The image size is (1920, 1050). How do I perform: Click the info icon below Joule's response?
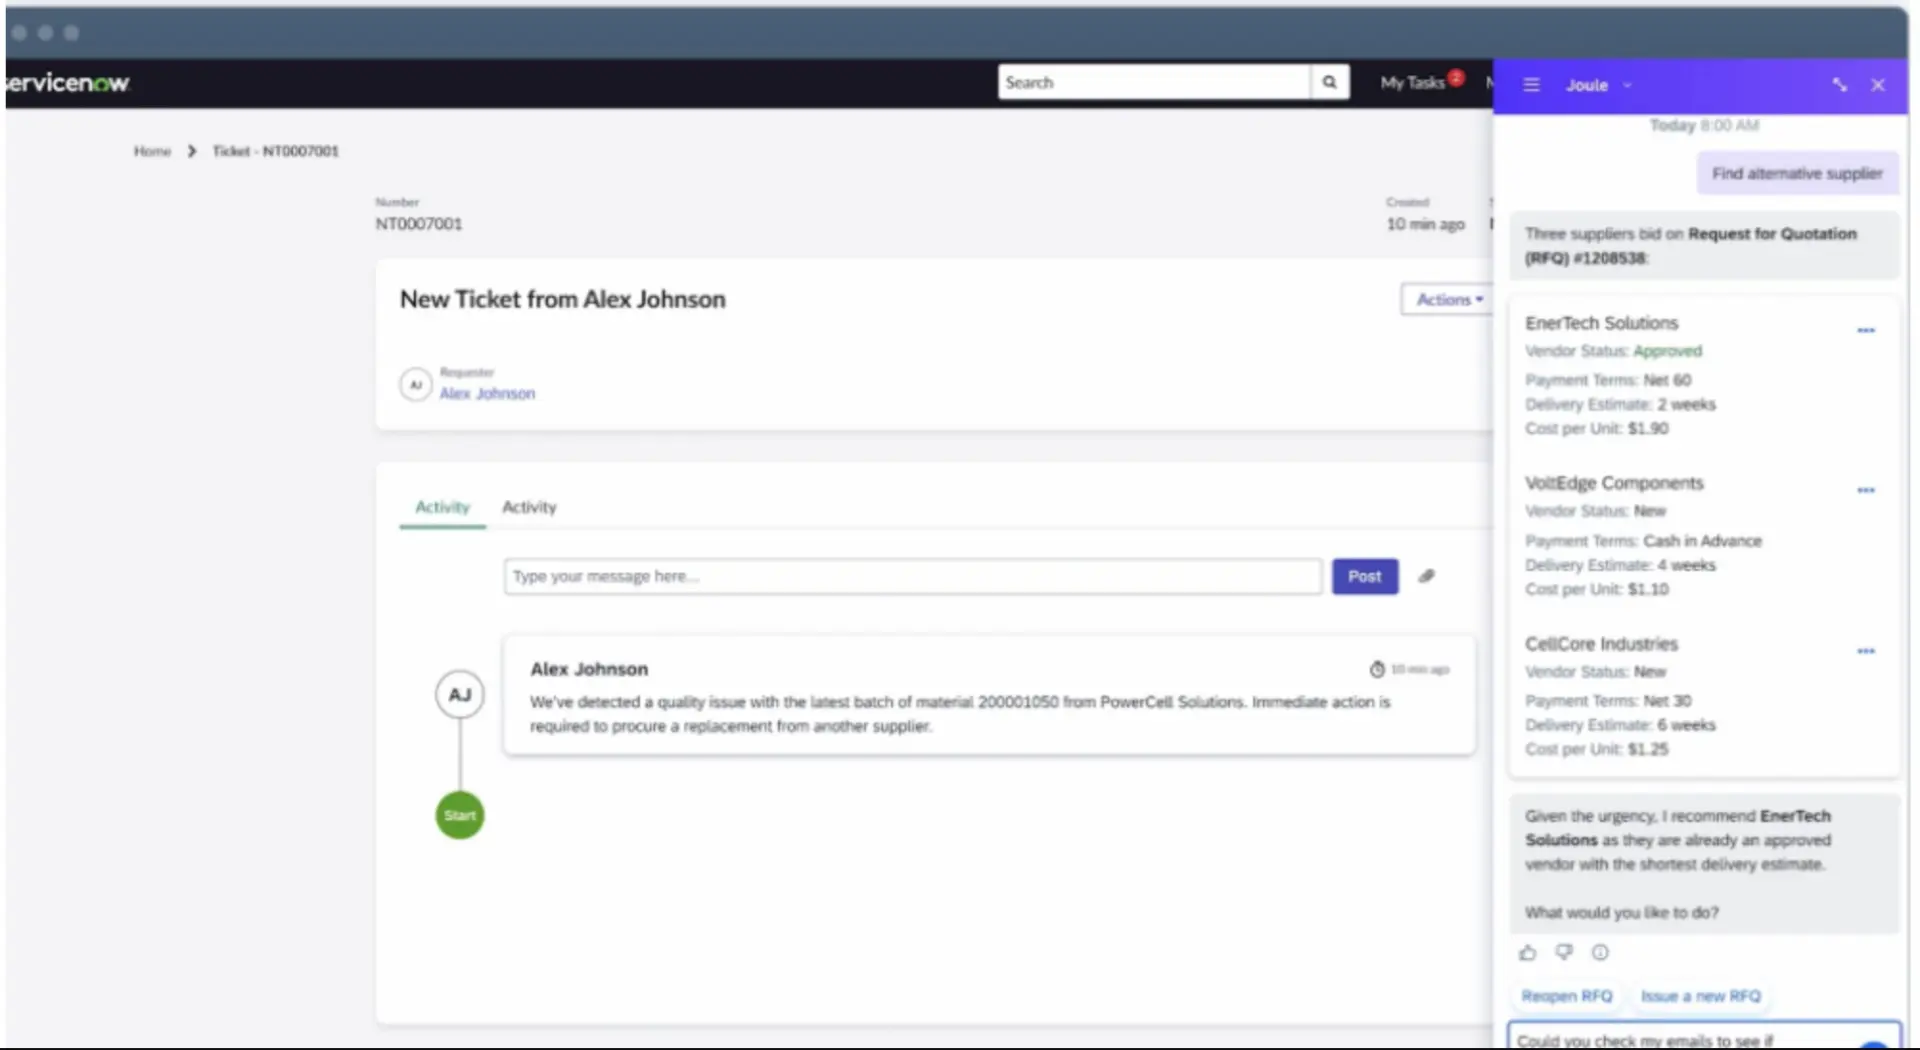1600,953
